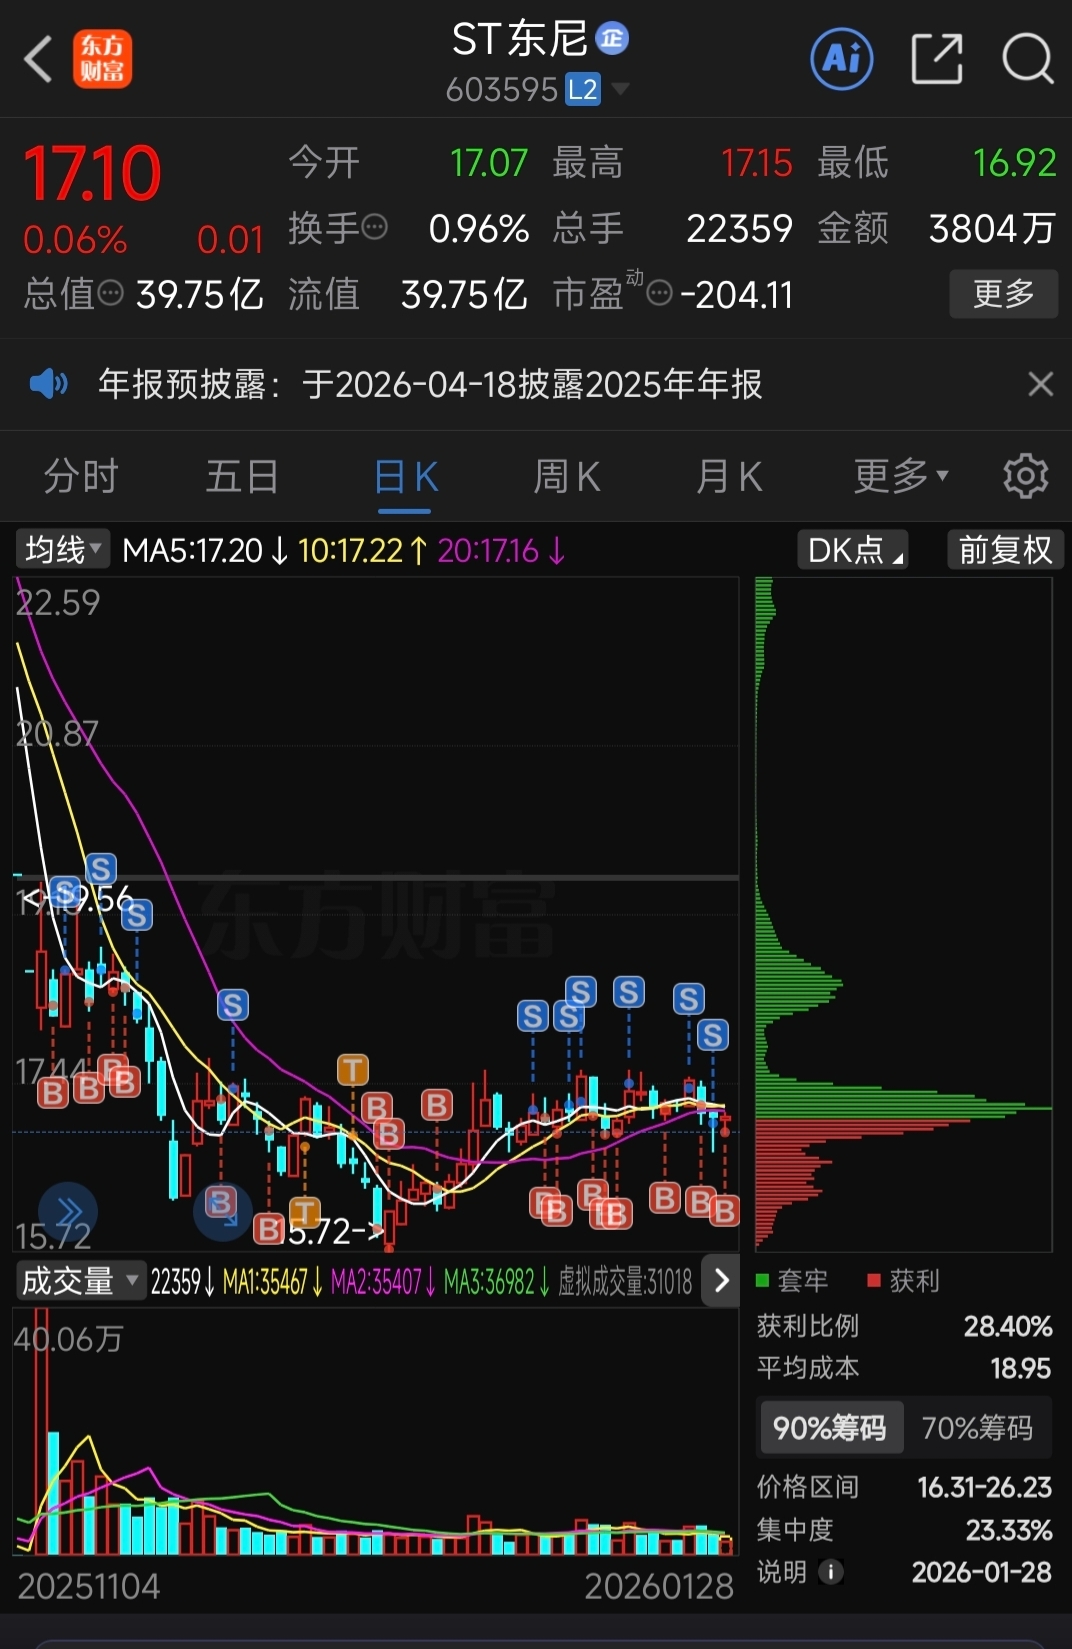Screen dimensions: 1072x1649
Task: Tap the 集中度 23.33% value
Action: click(x=1008, y=1530)
